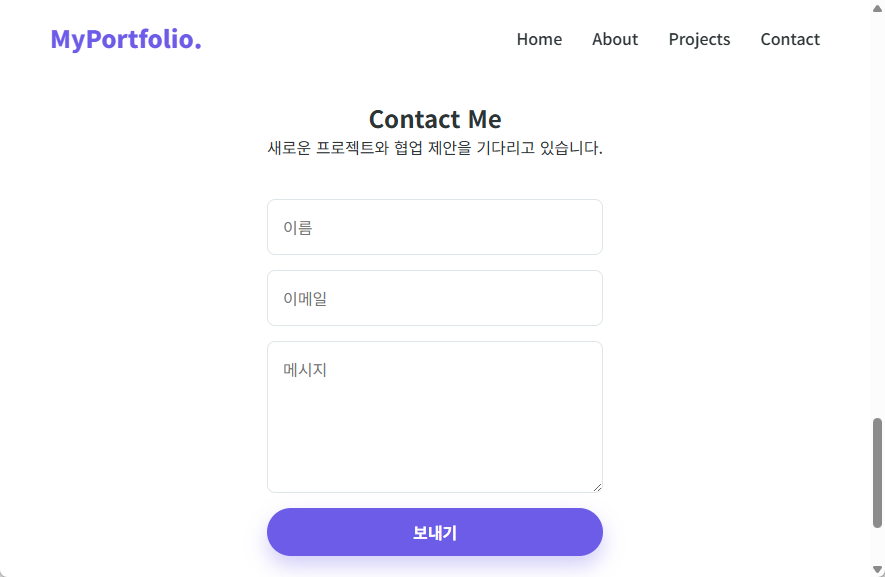Navigate to the Home menu item
885x577 pixels.
(539, 39)
